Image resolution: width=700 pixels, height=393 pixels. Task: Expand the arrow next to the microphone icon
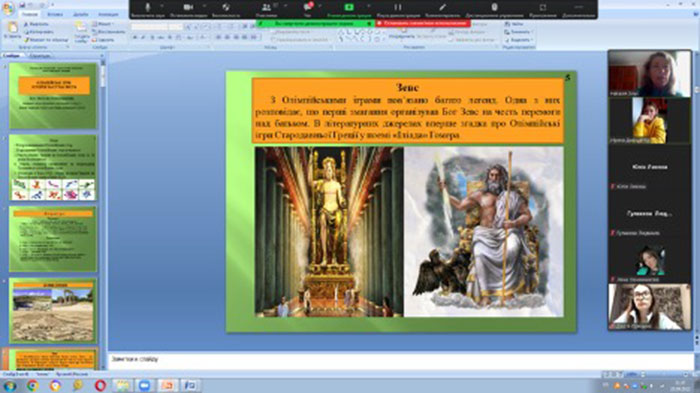(x=162, y=6)
